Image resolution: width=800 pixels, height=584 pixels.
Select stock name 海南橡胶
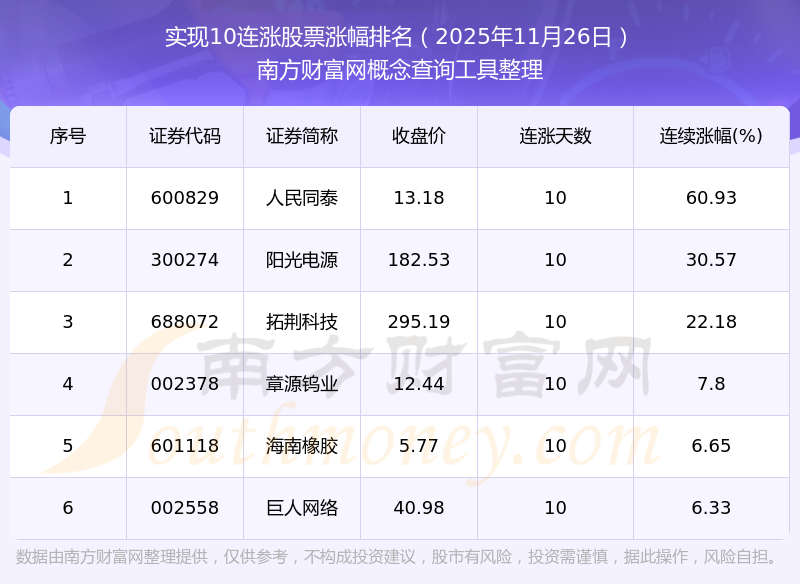click(x=302, y=446)
